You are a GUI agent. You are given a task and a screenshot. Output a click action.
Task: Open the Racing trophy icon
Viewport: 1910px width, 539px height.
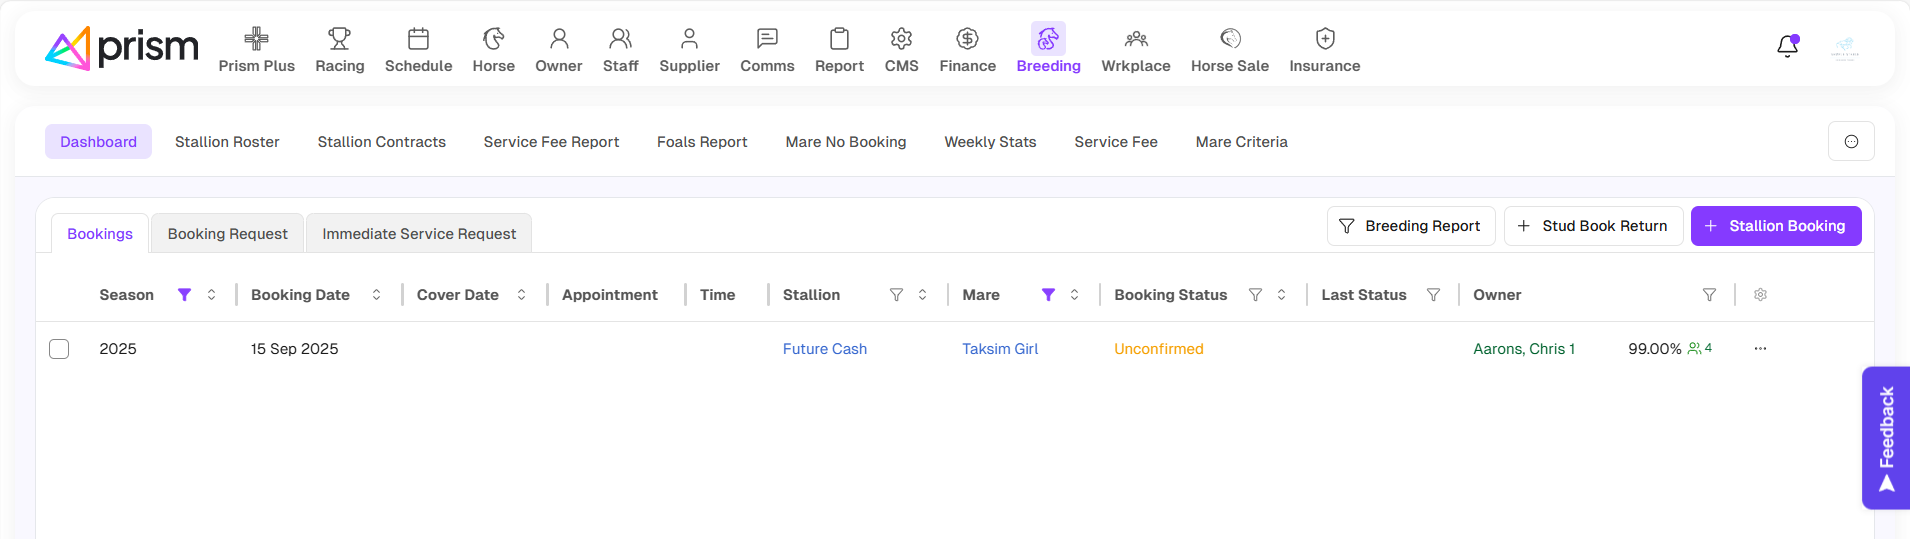(339, 39)
